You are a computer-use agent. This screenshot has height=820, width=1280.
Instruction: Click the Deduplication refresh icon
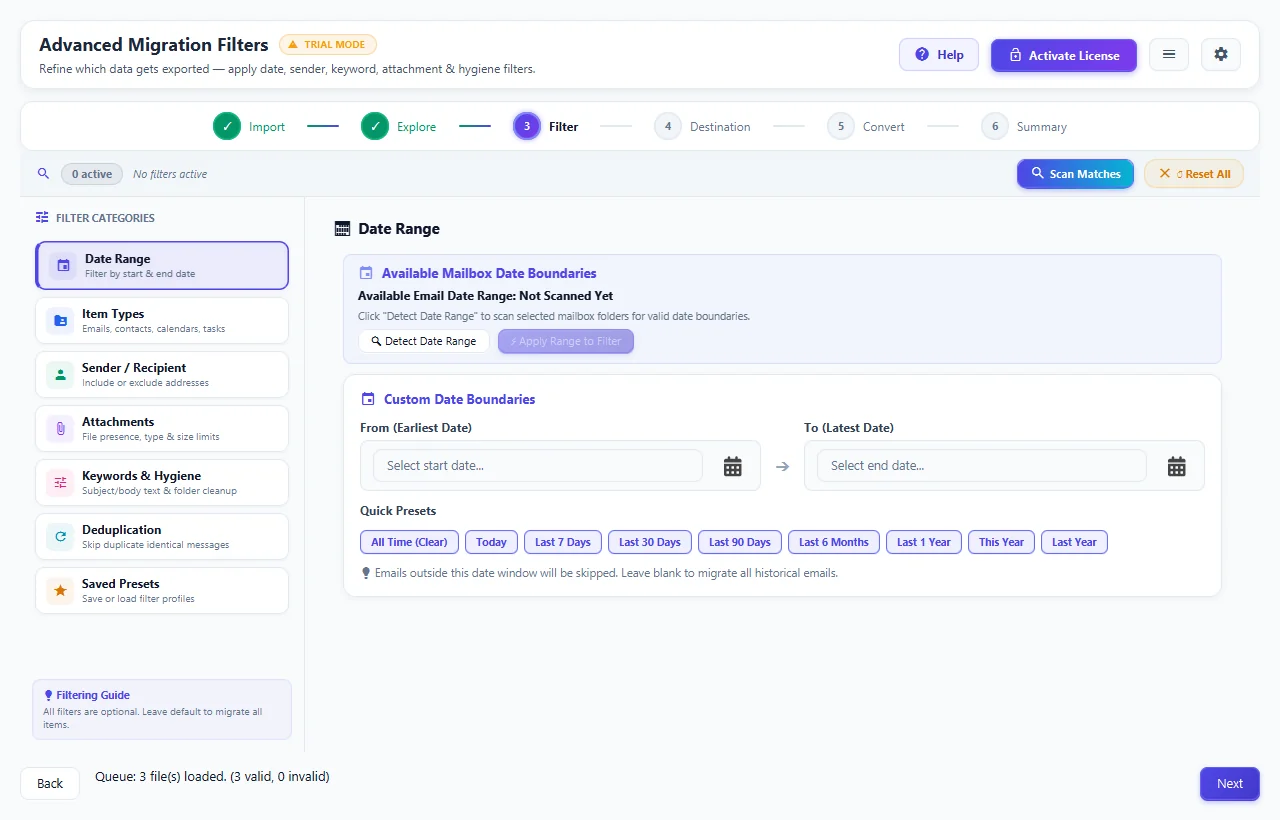[x=61, y=537]
